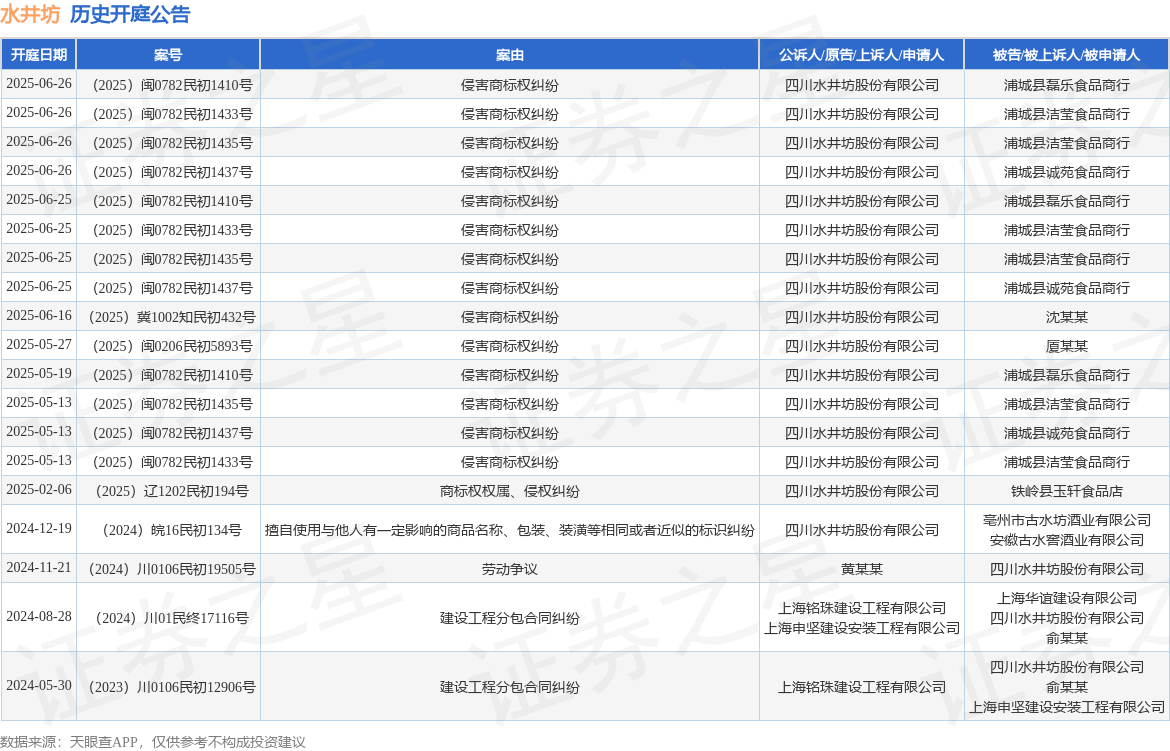The height and width of the screenshot is (751, 1170).
Task: Click plaintiff 黄某某
Action: pyautogui.click(x=862, y=569)
